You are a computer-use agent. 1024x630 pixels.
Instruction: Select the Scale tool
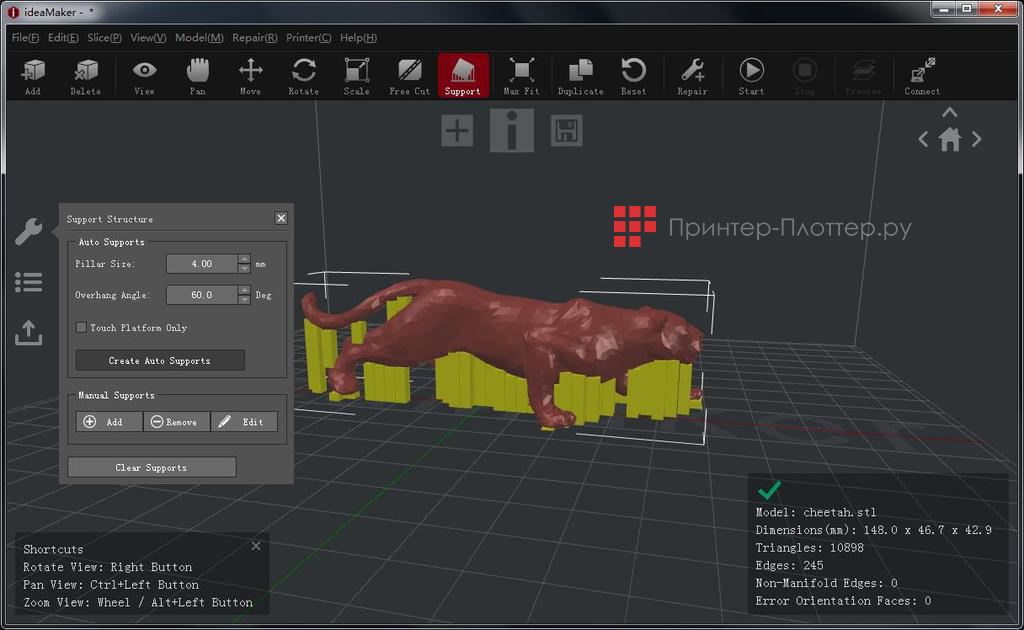[356, 75]
